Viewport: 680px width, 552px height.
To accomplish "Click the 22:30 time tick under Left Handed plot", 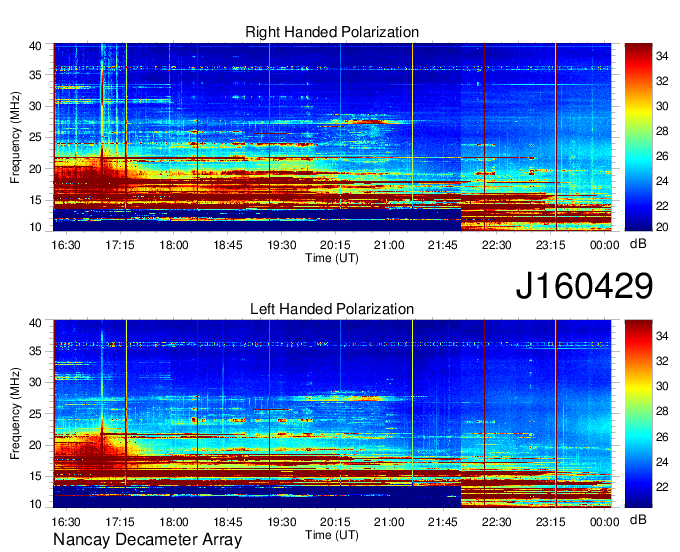I will tap(497, 522).
